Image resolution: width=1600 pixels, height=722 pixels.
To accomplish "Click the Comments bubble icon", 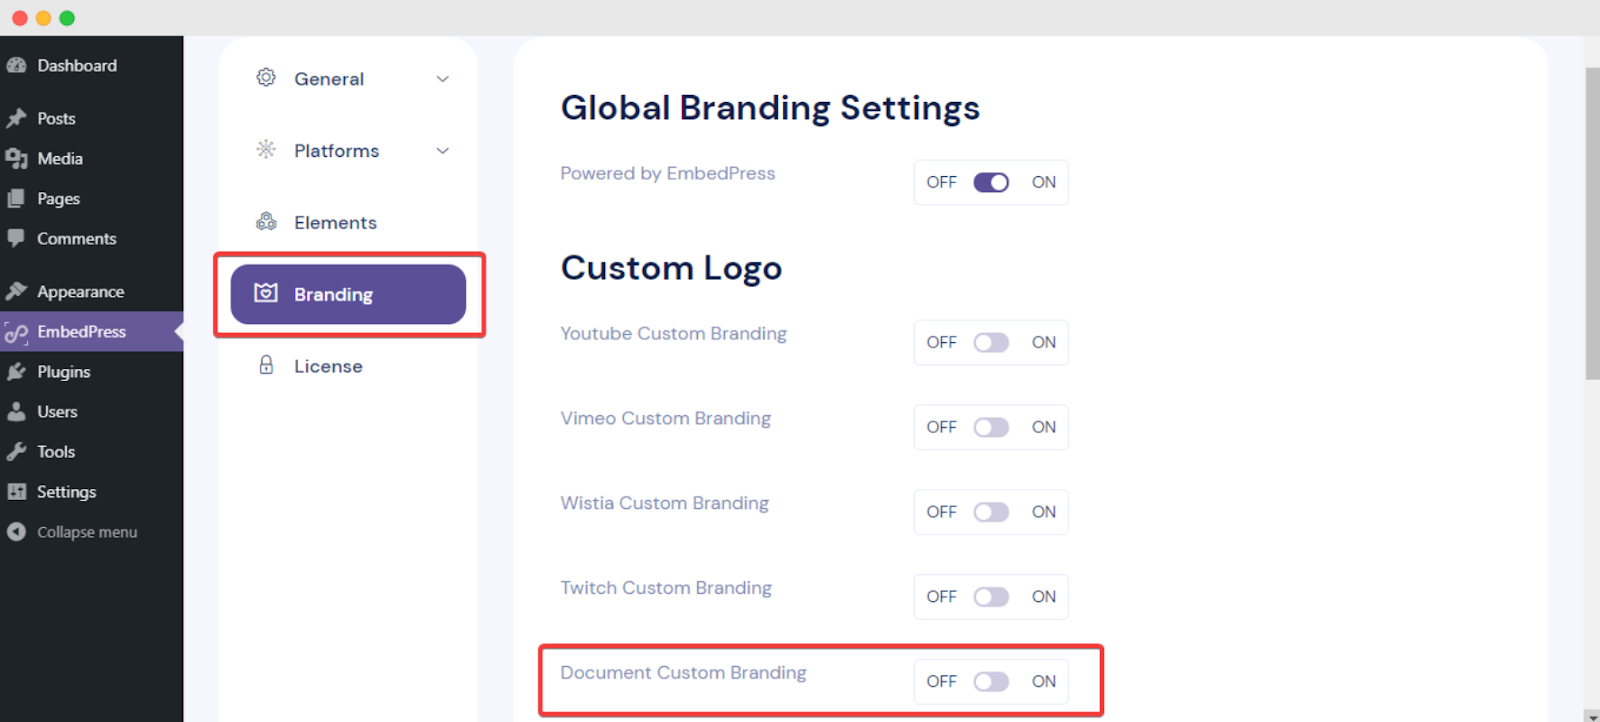I will (x=16, y=238).
